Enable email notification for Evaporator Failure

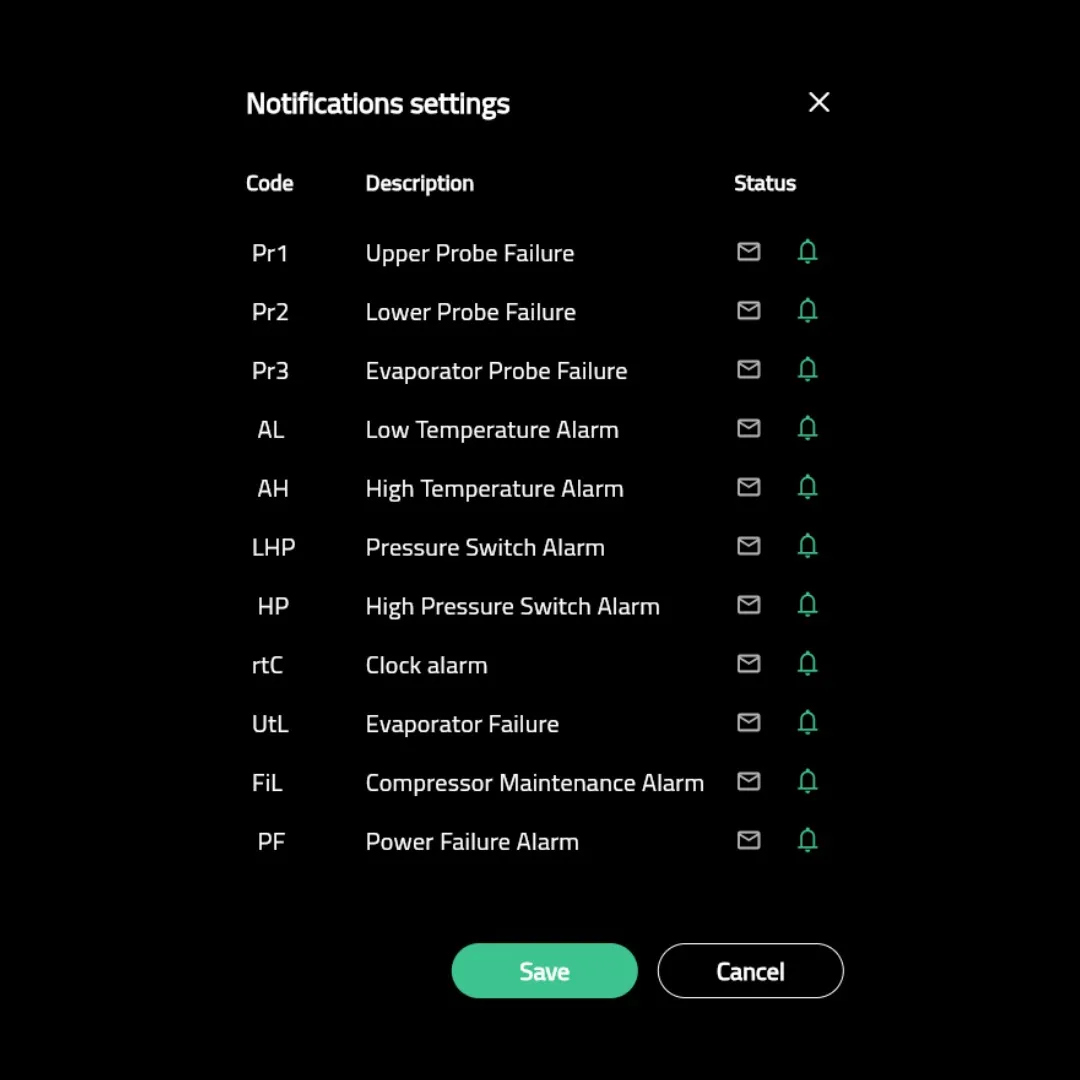click(x=748, y=723)
